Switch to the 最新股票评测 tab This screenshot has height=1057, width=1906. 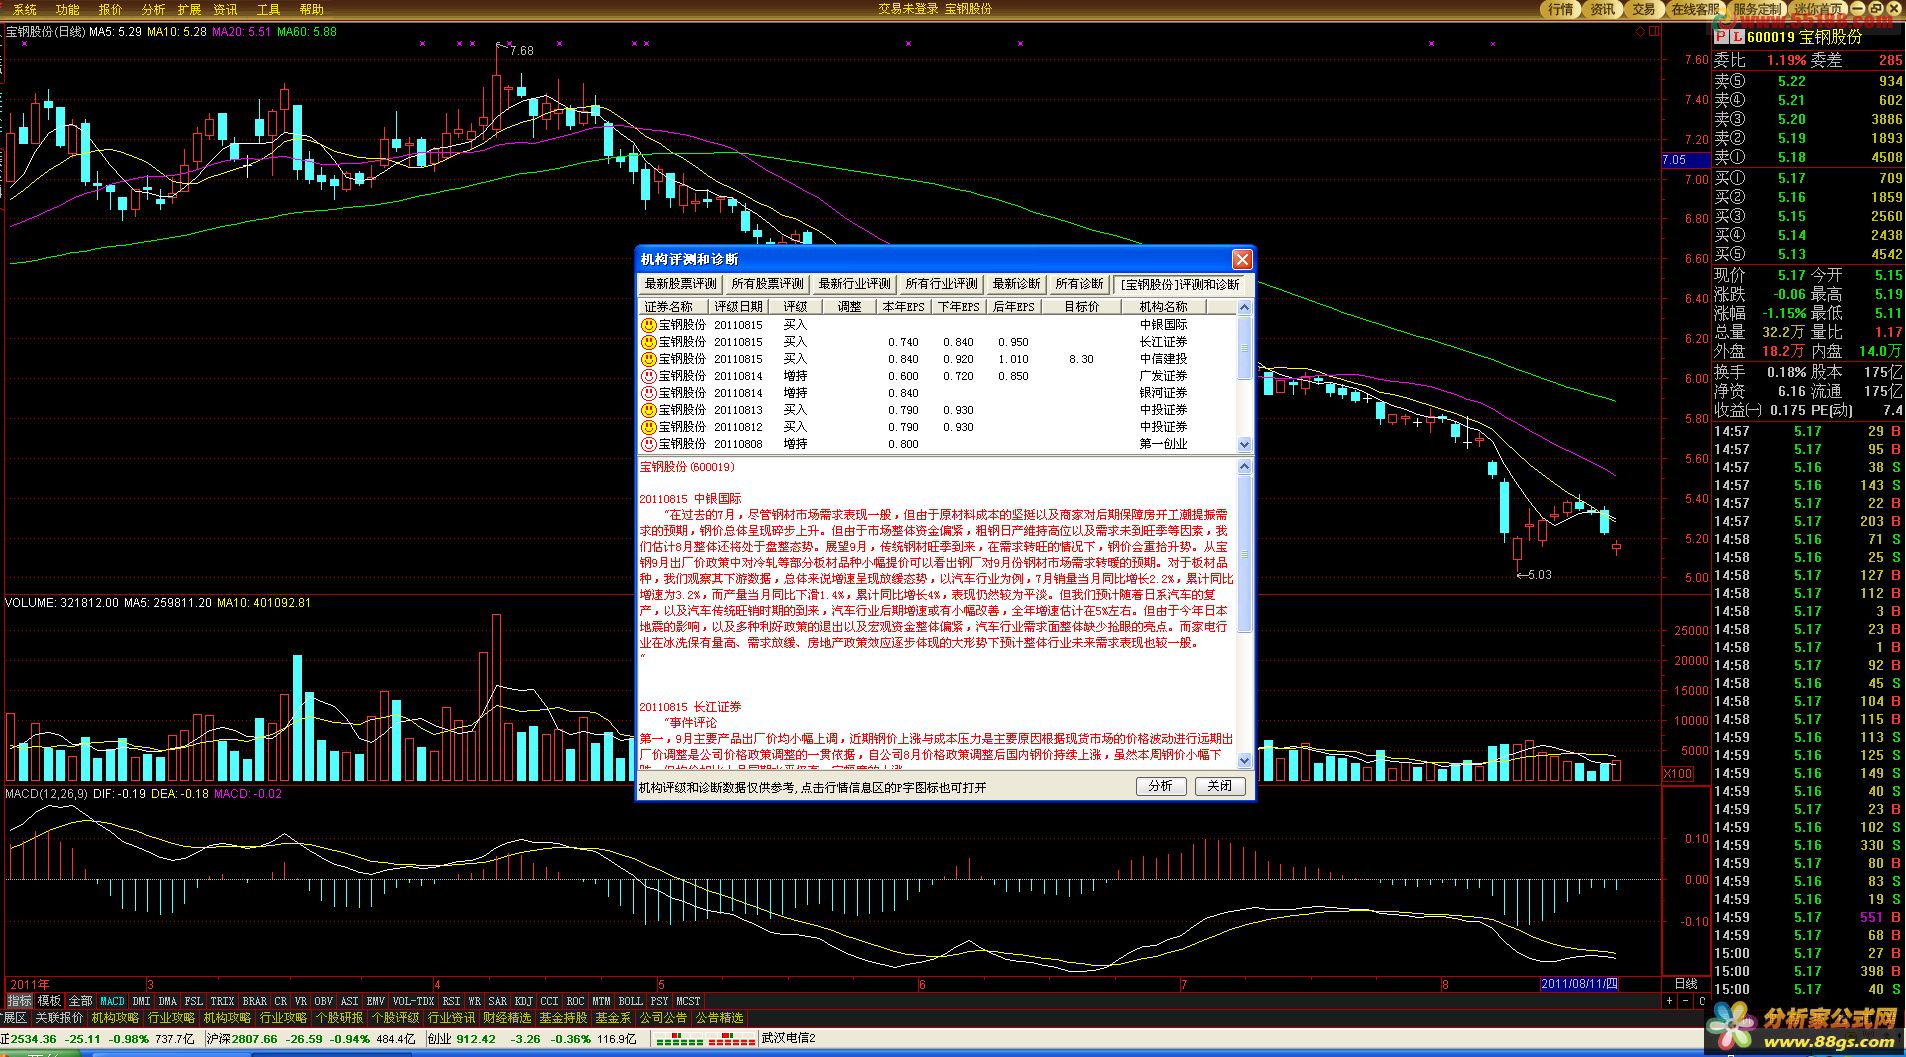pyautogui.click(x=680, y=284)
